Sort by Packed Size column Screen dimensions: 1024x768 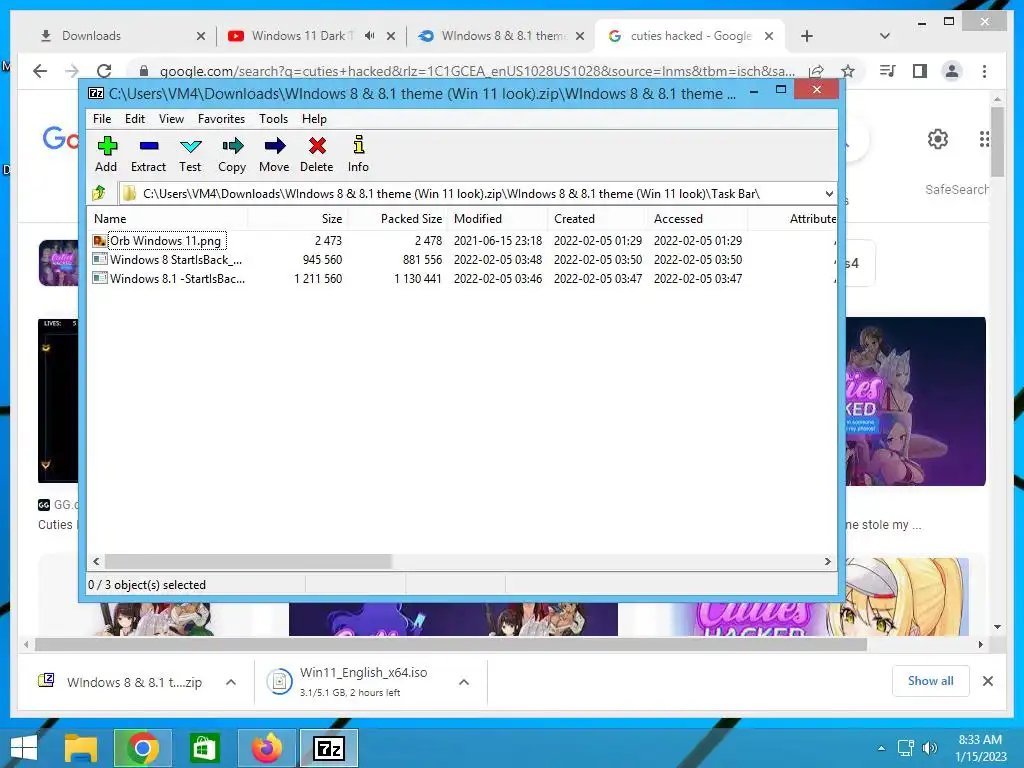(397, 219)
